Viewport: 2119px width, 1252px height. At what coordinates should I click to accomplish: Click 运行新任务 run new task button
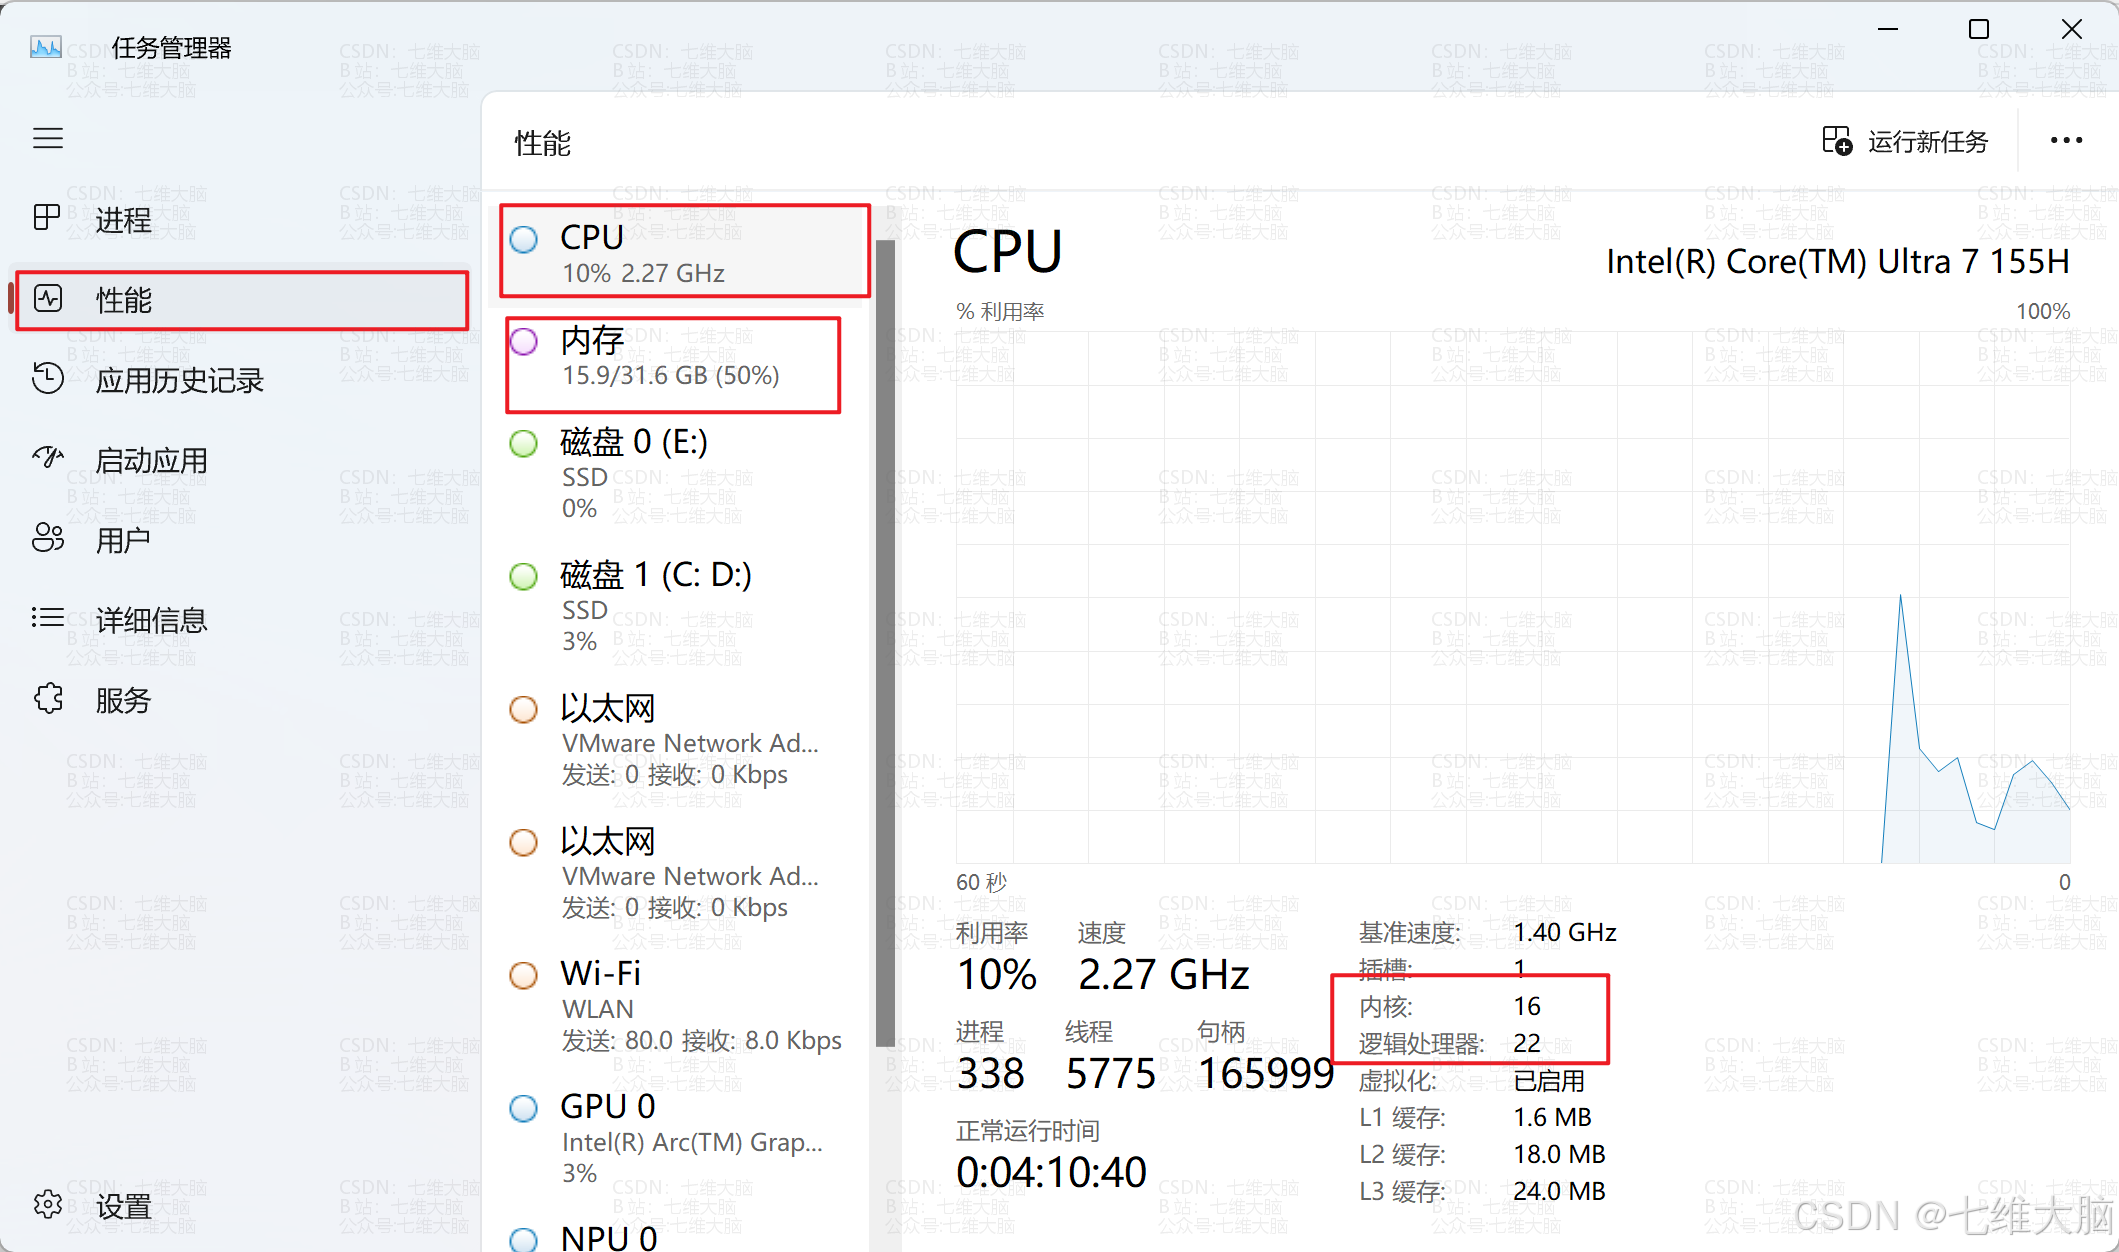1905,142
